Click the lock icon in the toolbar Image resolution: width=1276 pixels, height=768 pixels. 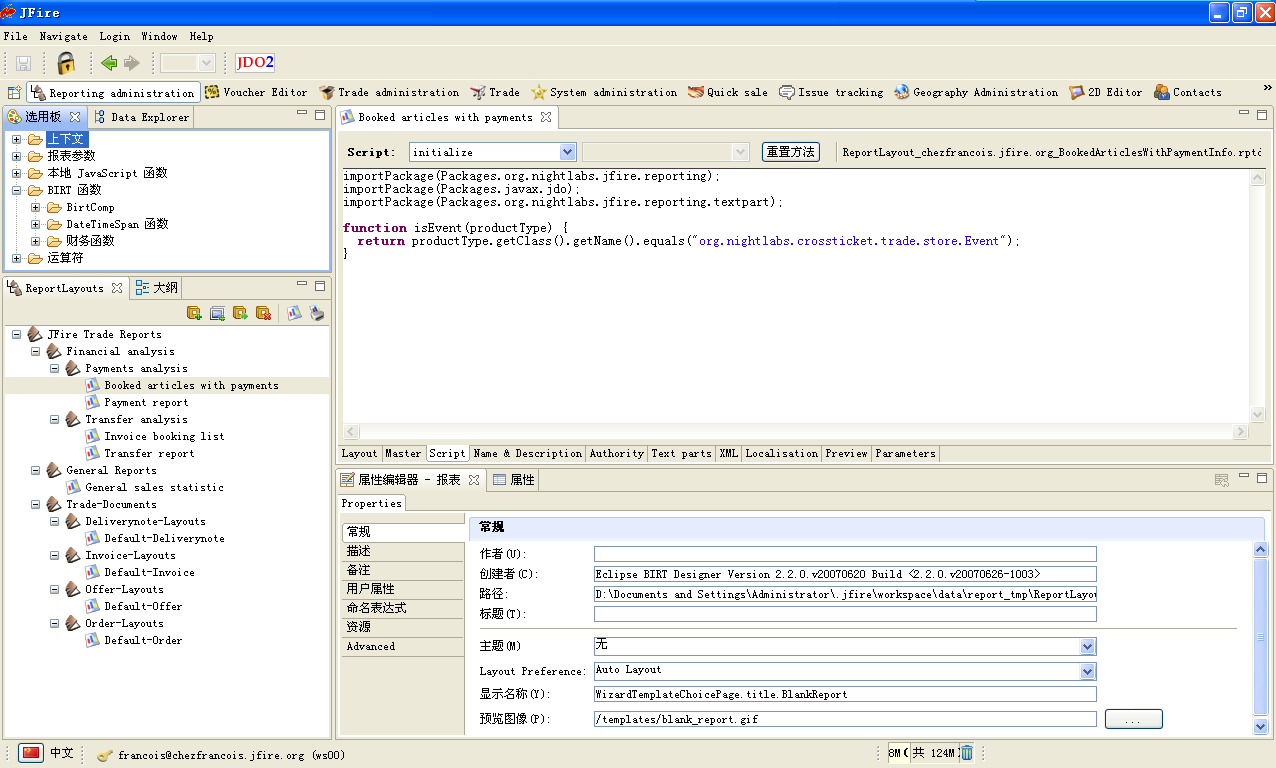[x=66, y=63]
